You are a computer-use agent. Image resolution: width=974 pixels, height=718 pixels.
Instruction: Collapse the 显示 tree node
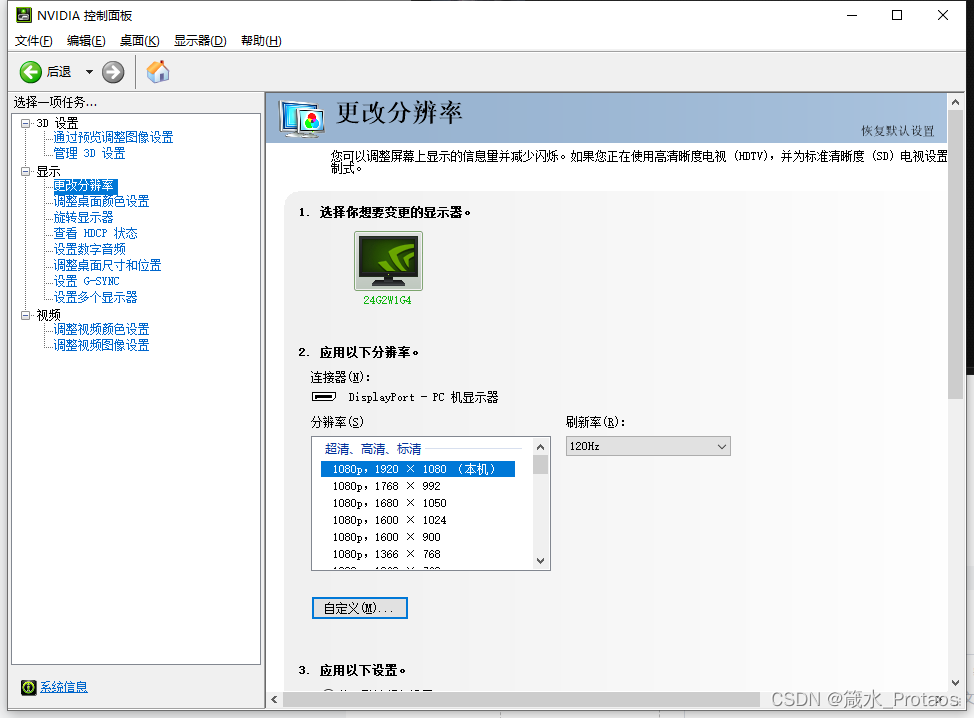[x=25, y=171]
